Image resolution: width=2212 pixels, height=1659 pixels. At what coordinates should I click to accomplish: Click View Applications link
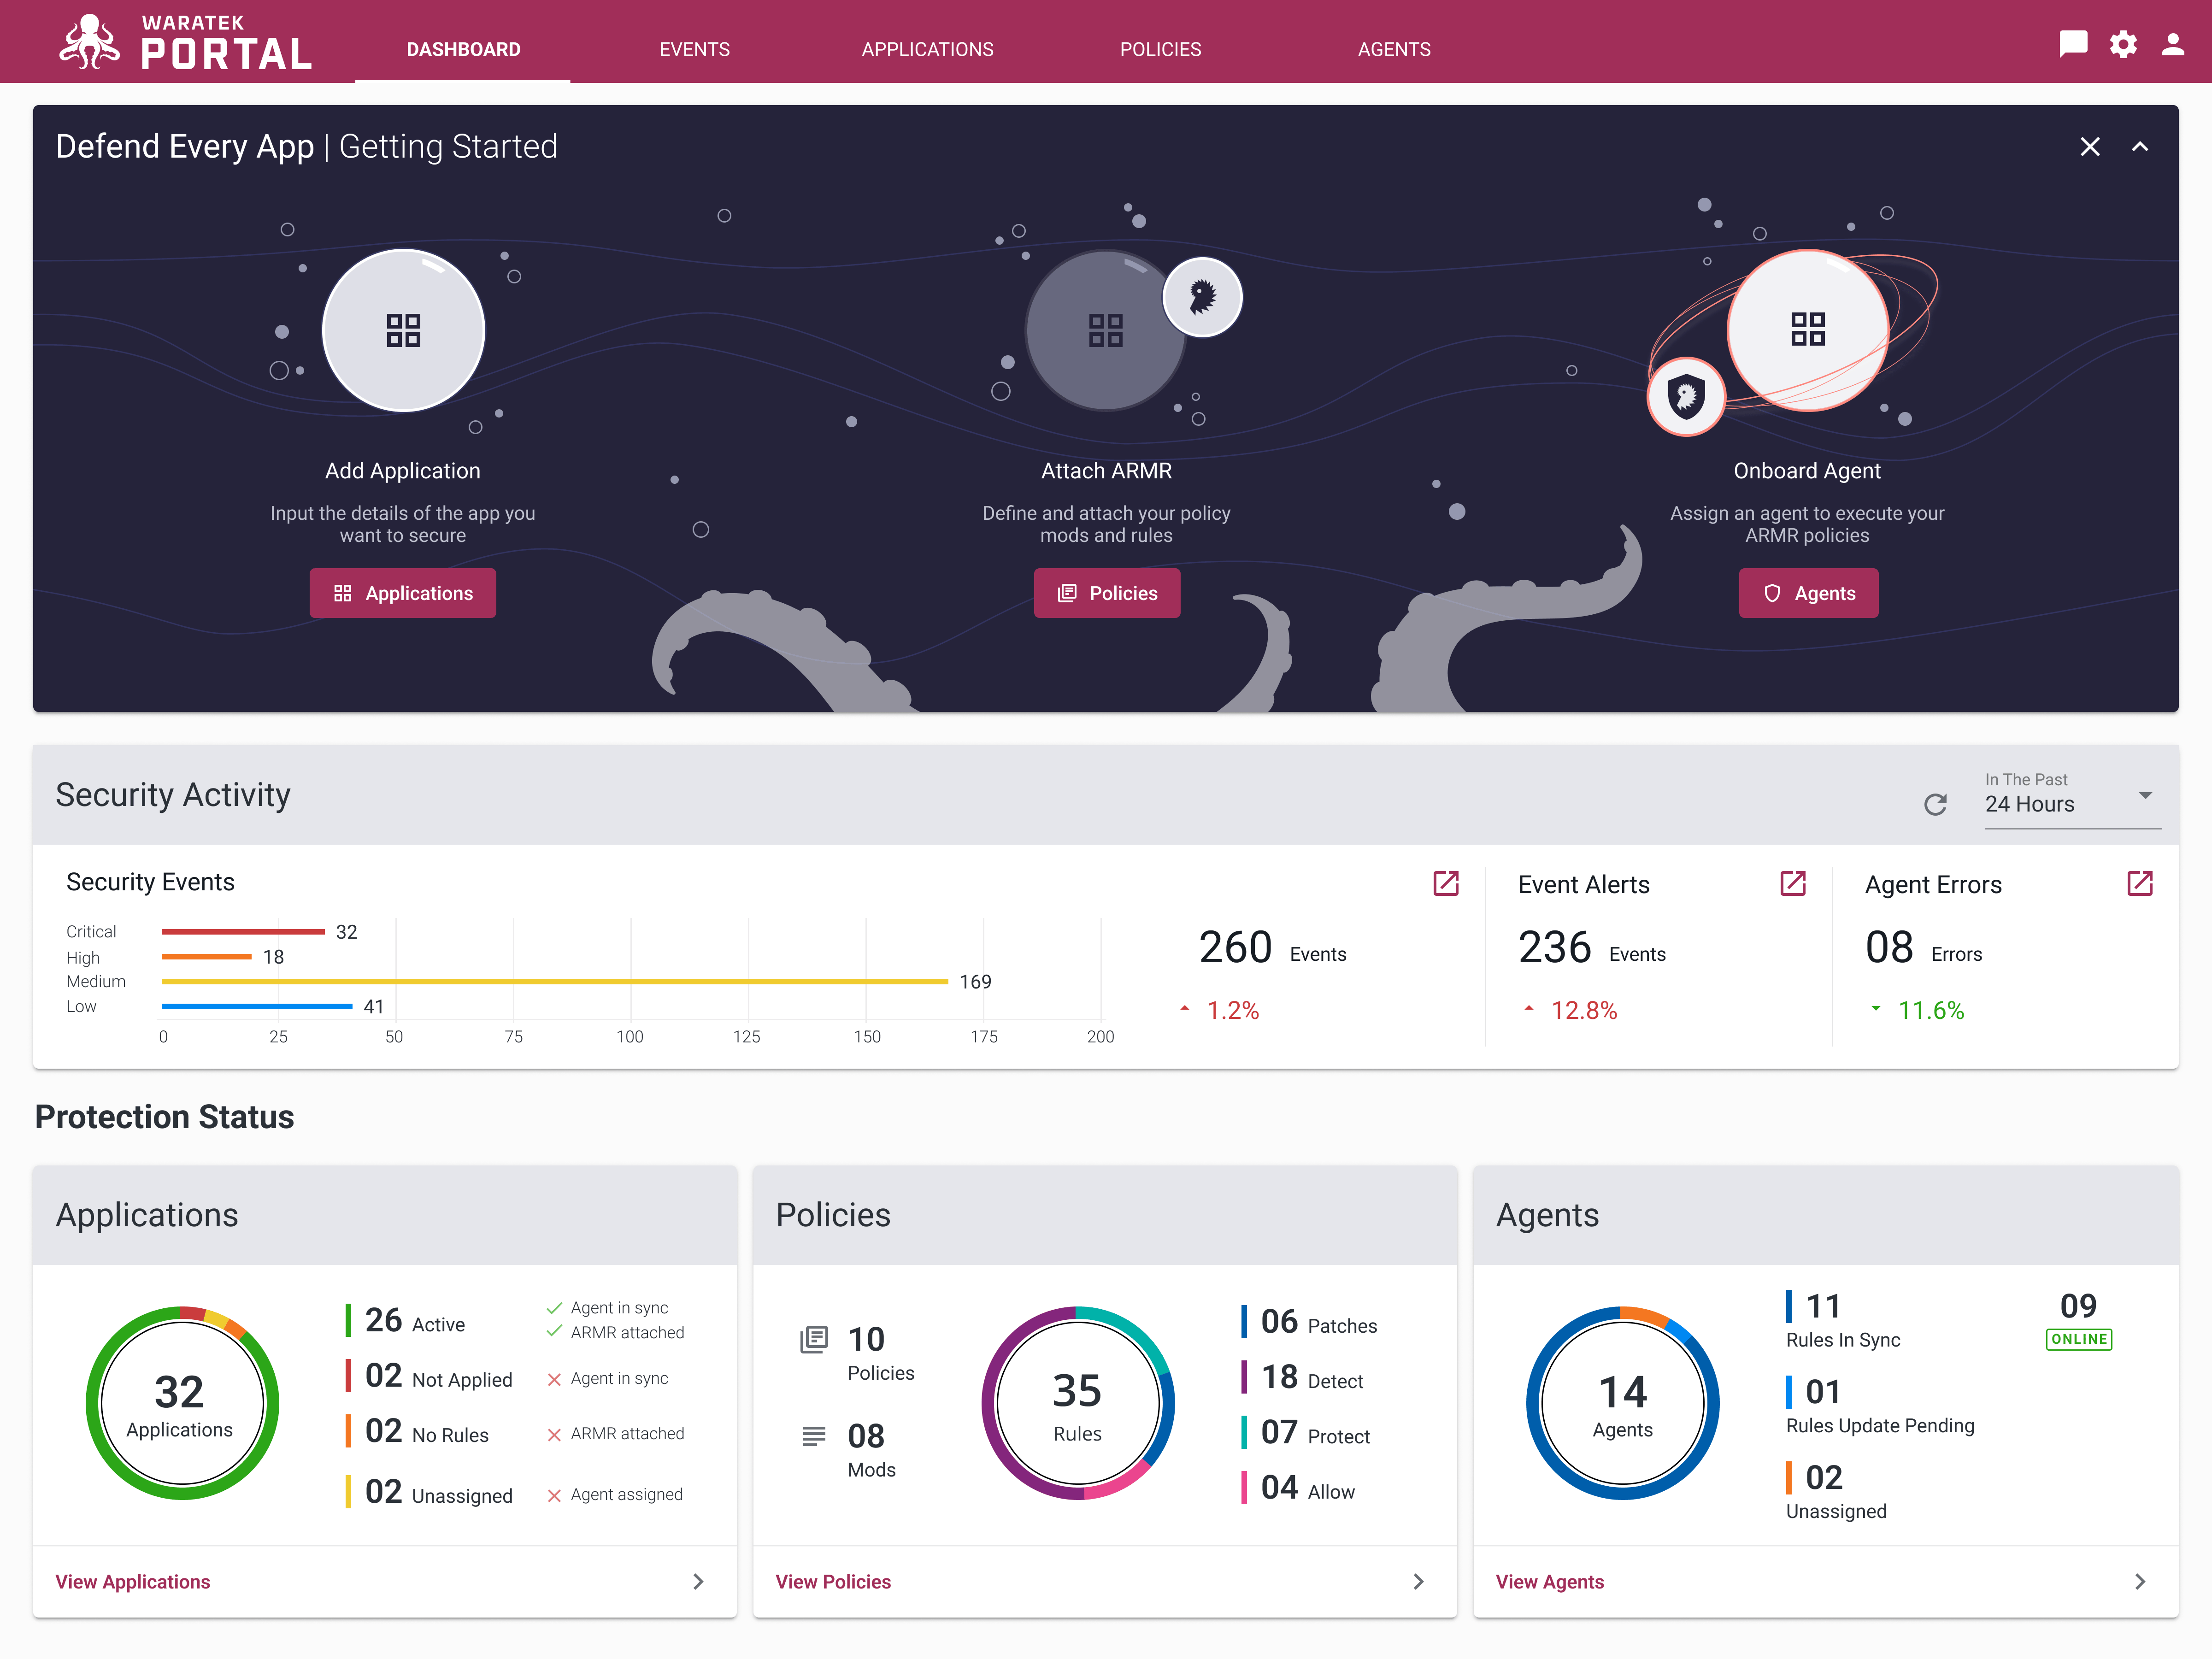coord(133,1581)
